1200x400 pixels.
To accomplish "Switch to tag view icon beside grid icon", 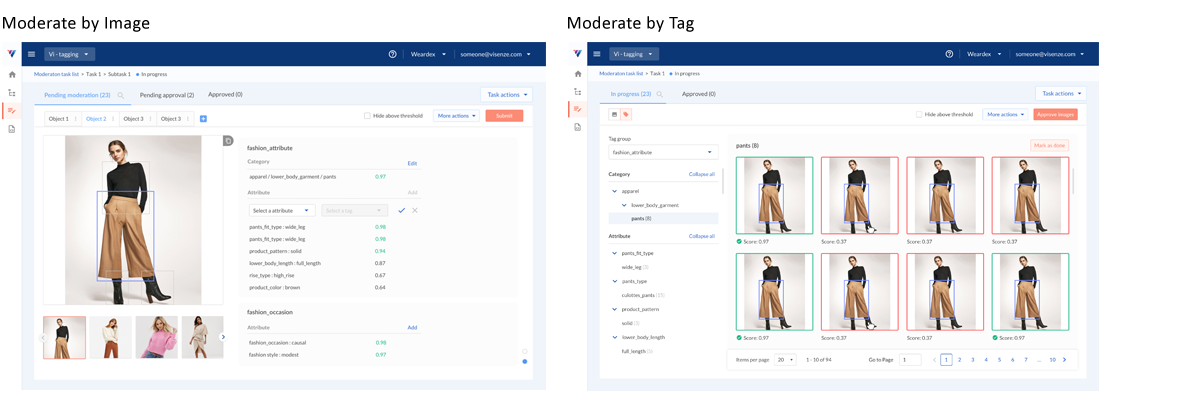I will coord(627,114).
